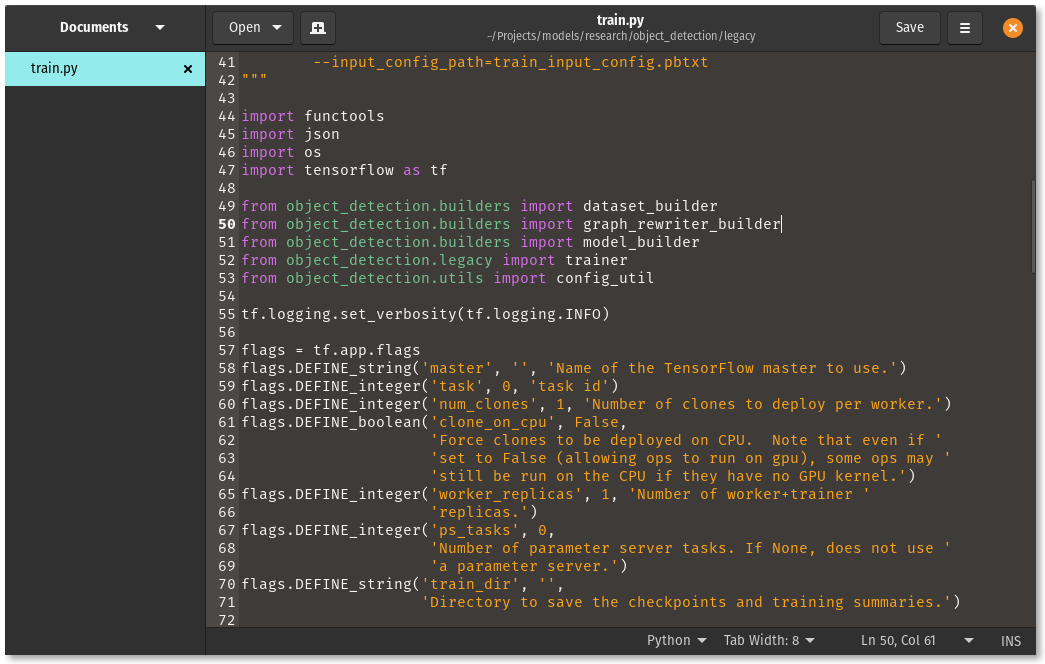The width and height of the screenshot is (1045, 664).
Task: Toggle the INS insert mode indicator
Action: pos(1010,641)
